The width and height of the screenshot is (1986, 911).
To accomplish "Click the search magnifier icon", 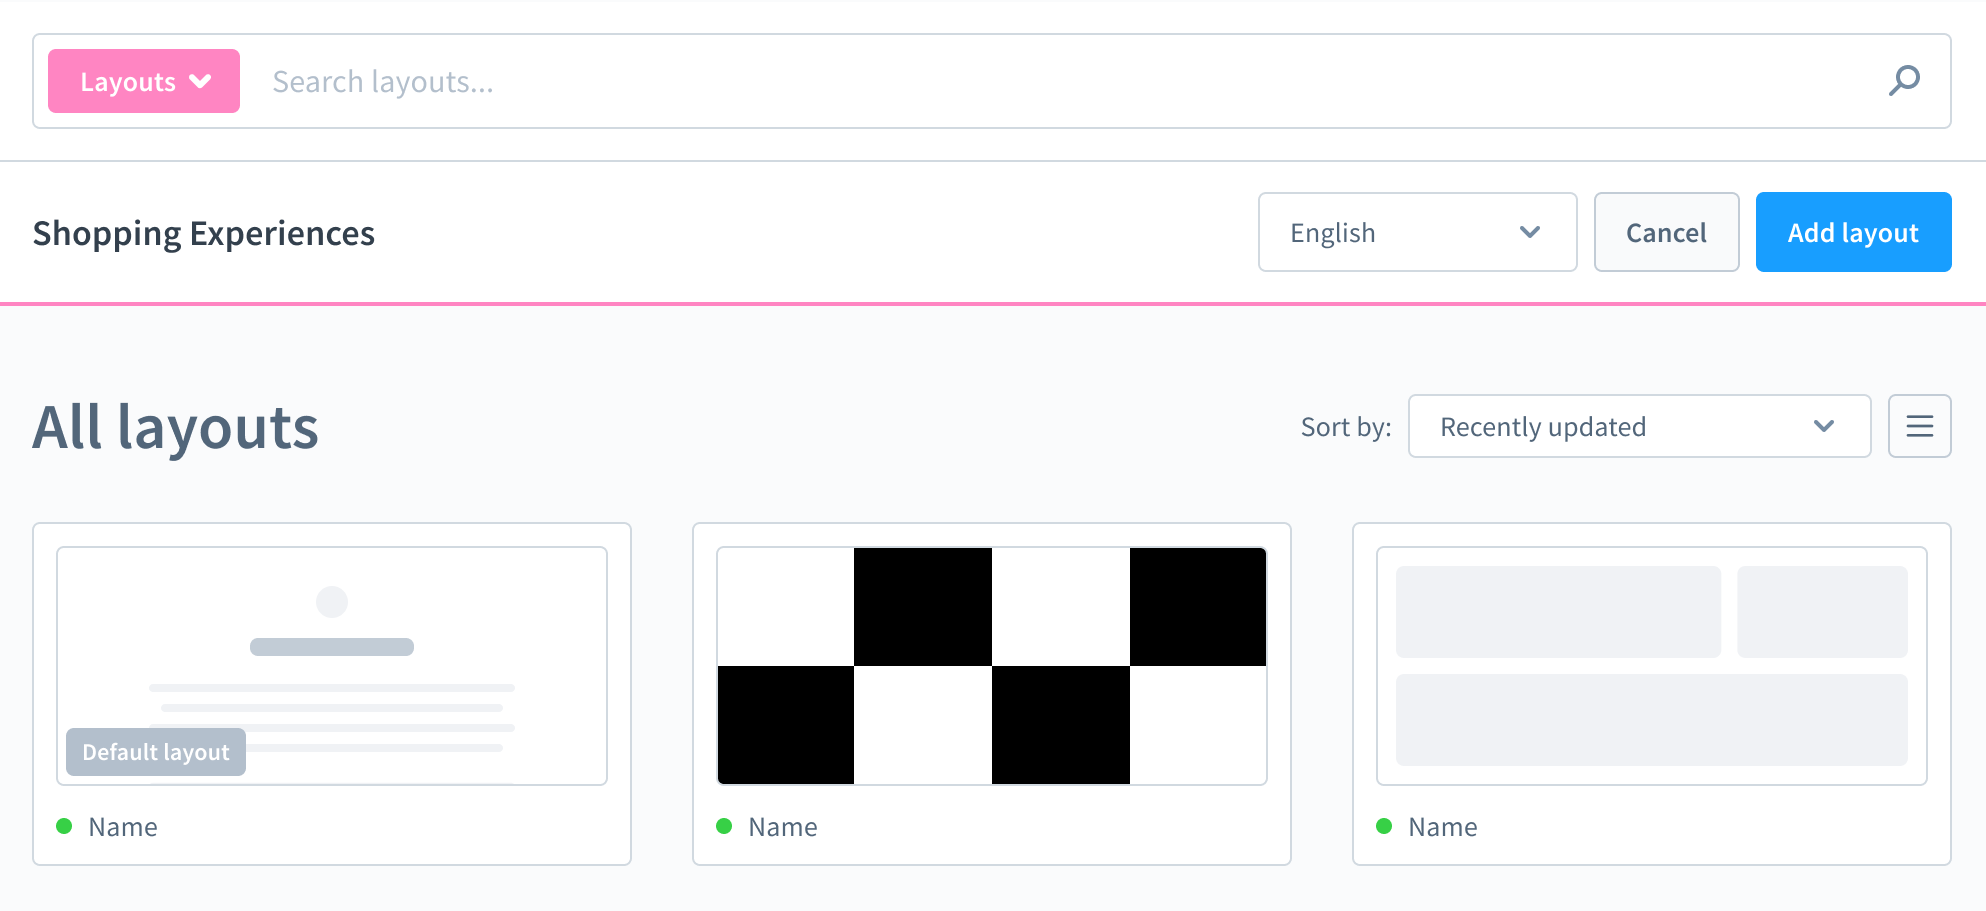I will click(x=1904, y=81).
